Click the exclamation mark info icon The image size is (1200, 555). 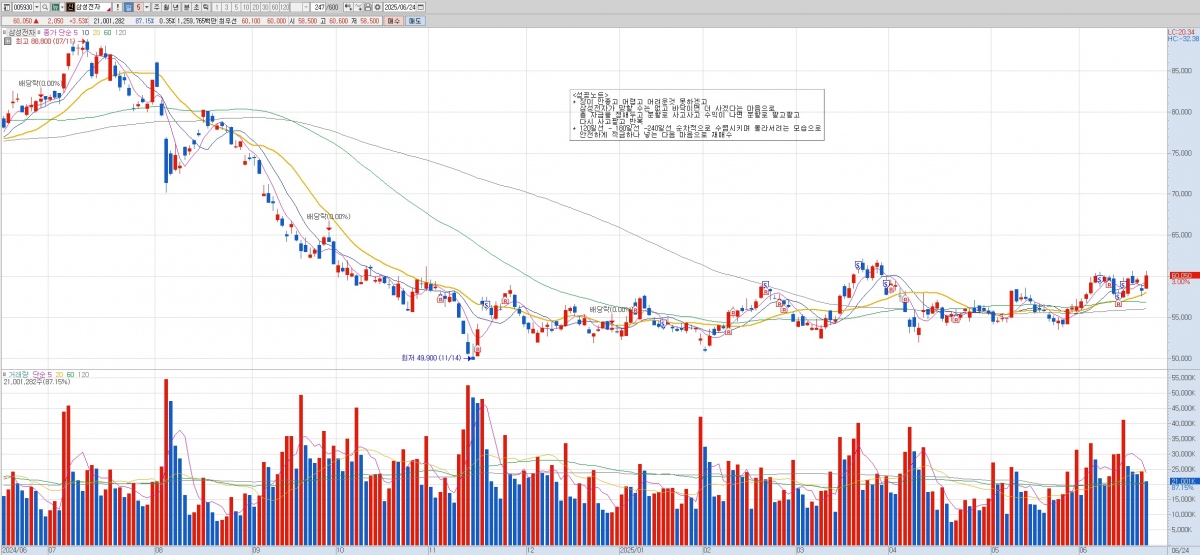[x=117, y=6]
